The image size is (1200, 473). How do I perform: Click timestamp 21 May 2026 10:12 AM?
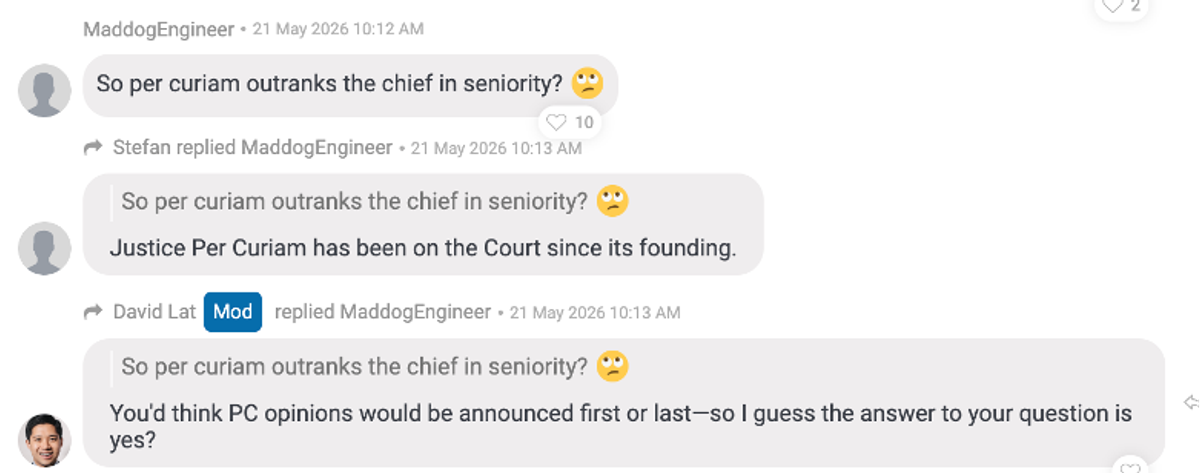[x=338, y=29]
